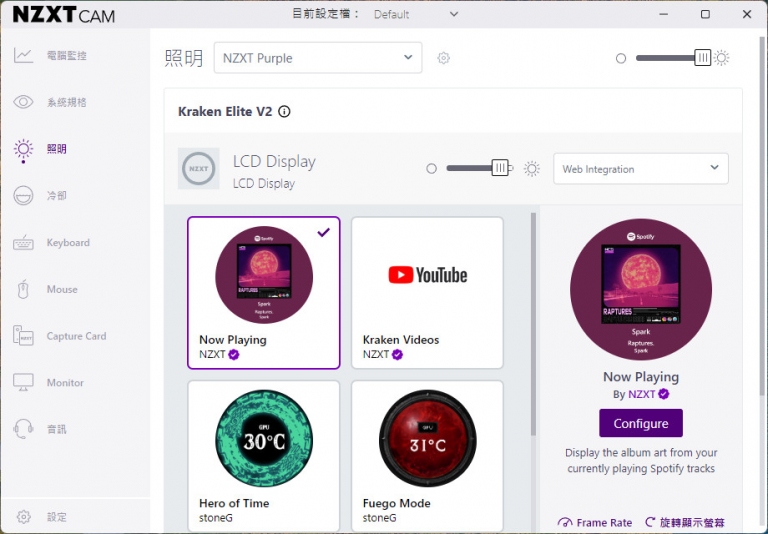Go to the 設定 menu item
The image size is (768, 534).
click(56, 517)
